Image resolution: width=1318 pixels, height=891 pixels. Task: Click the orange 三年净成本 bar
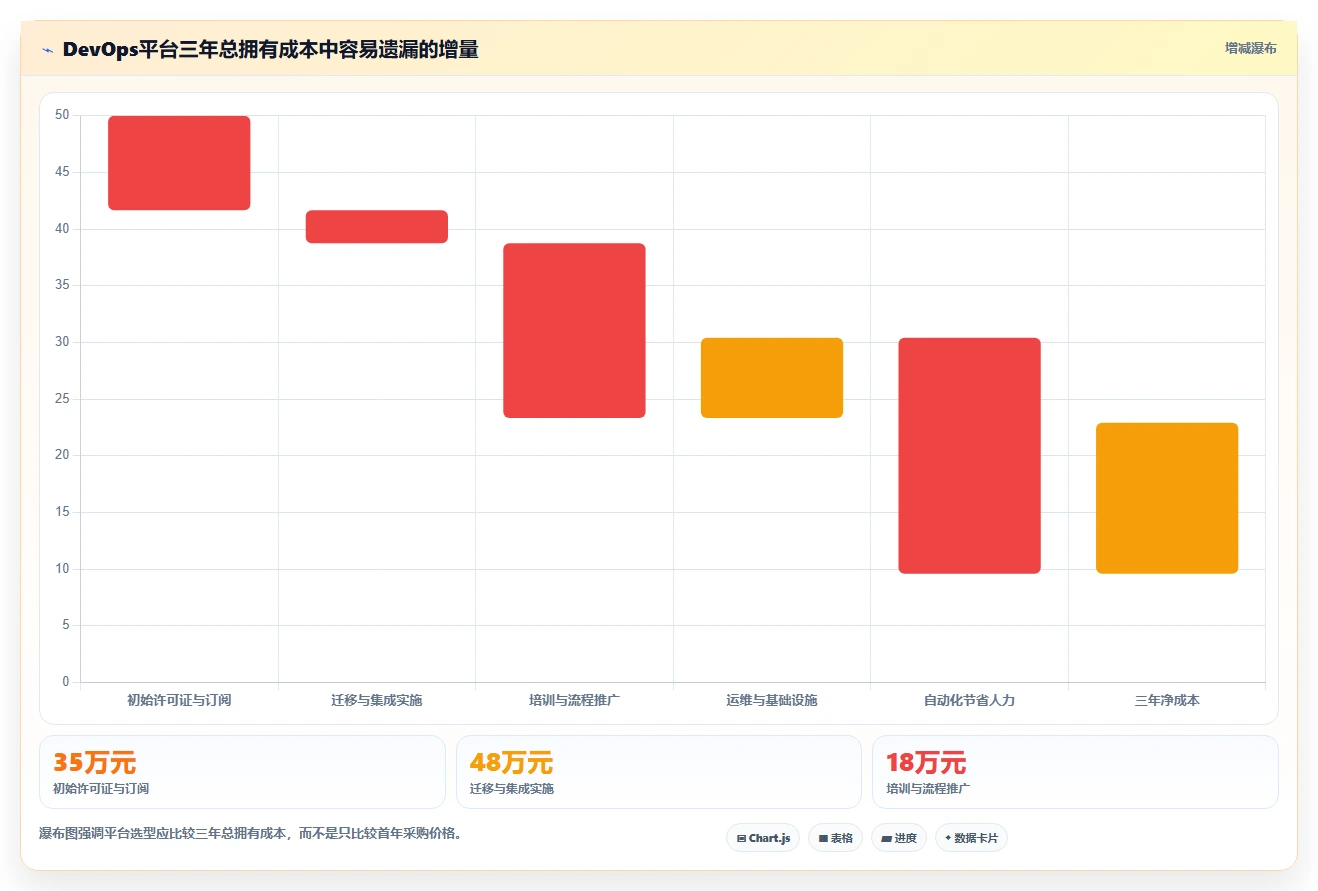pos(1167,498)
